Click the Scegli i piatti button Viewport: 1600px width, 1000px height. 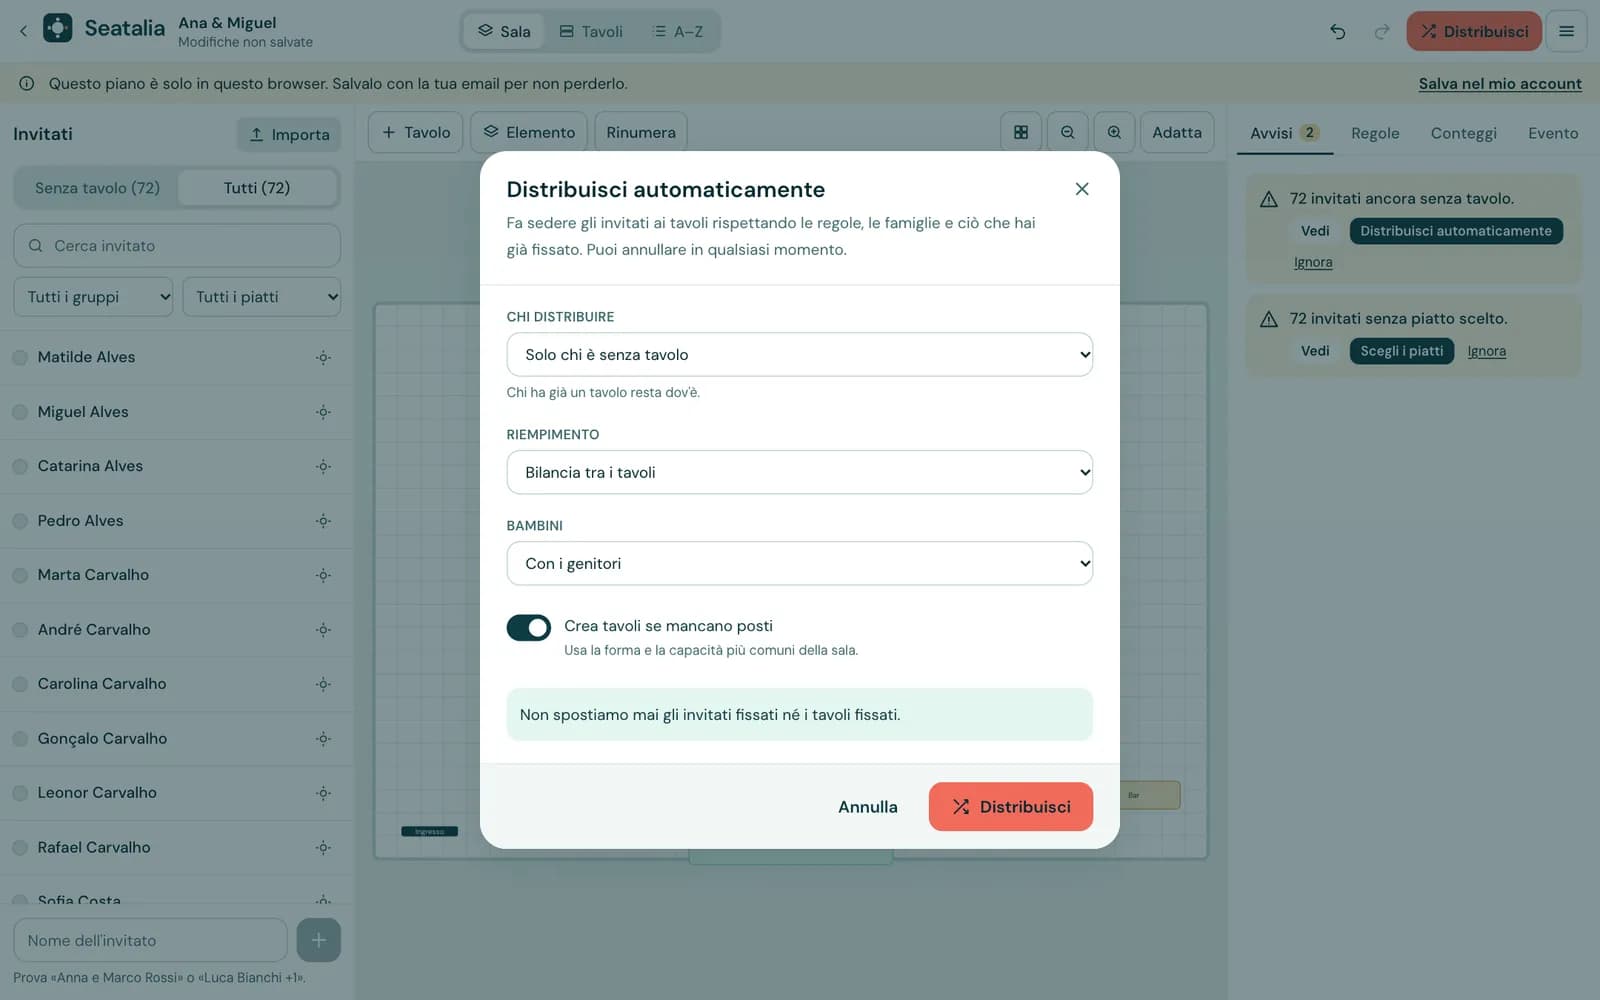click(x=1401, y=351)
